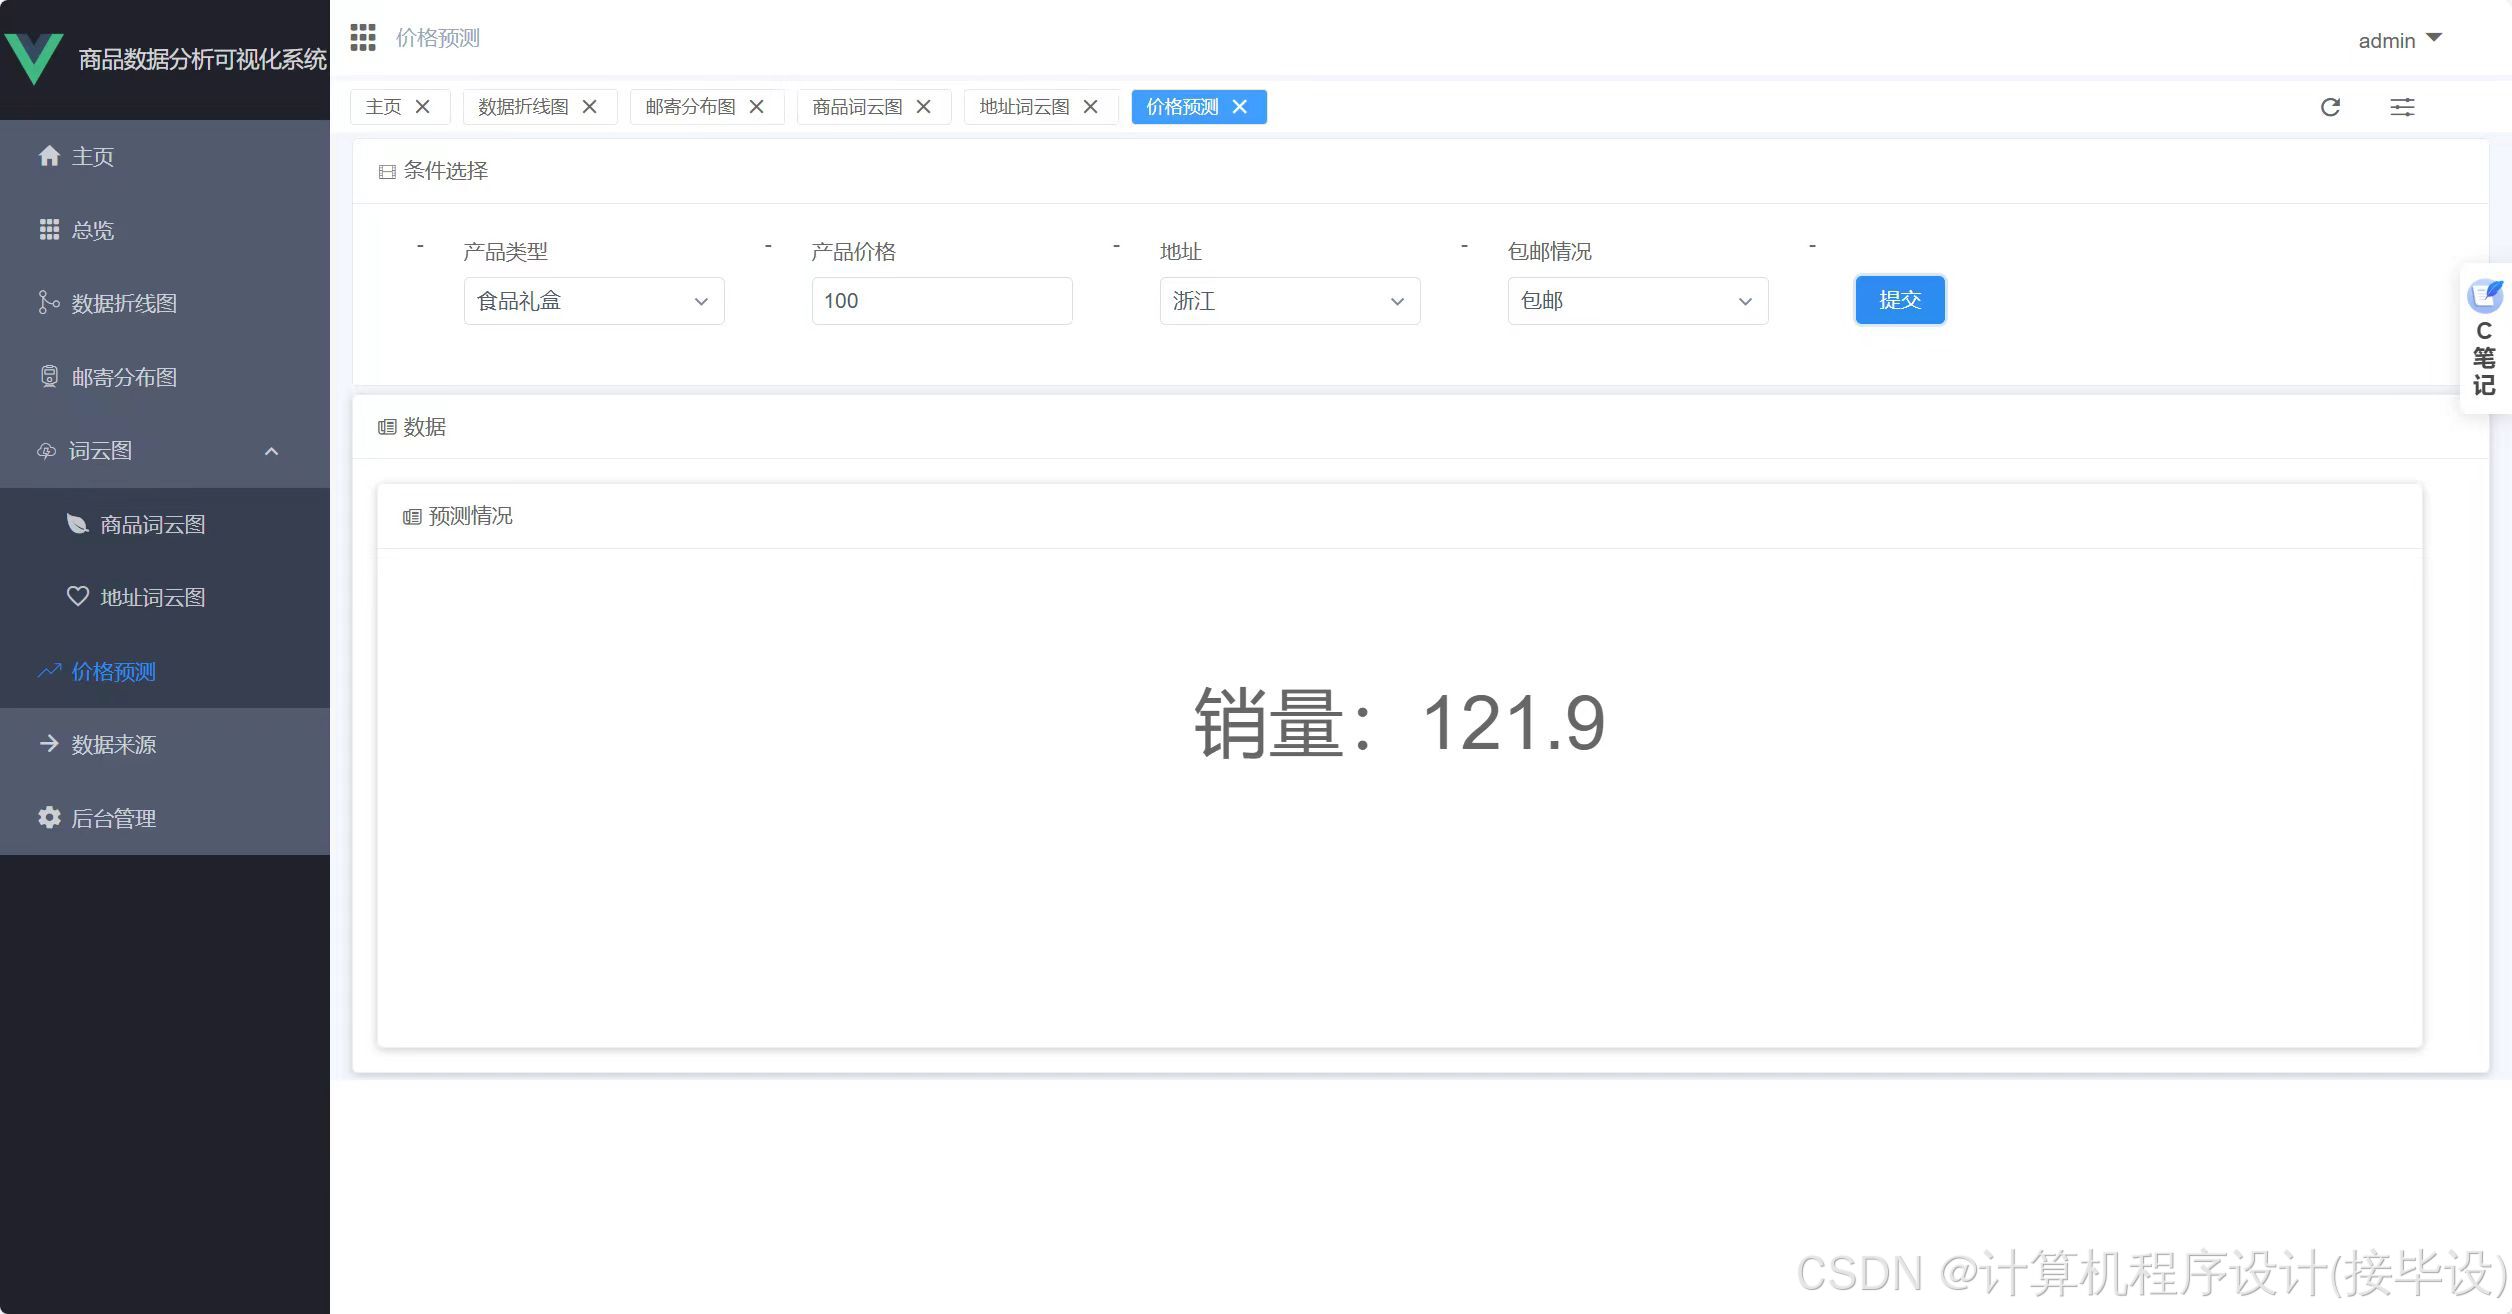Open the 产品类型 dropdown showing 食品礼盒
Viewport: 2512px width, 1314px height.
593,301
